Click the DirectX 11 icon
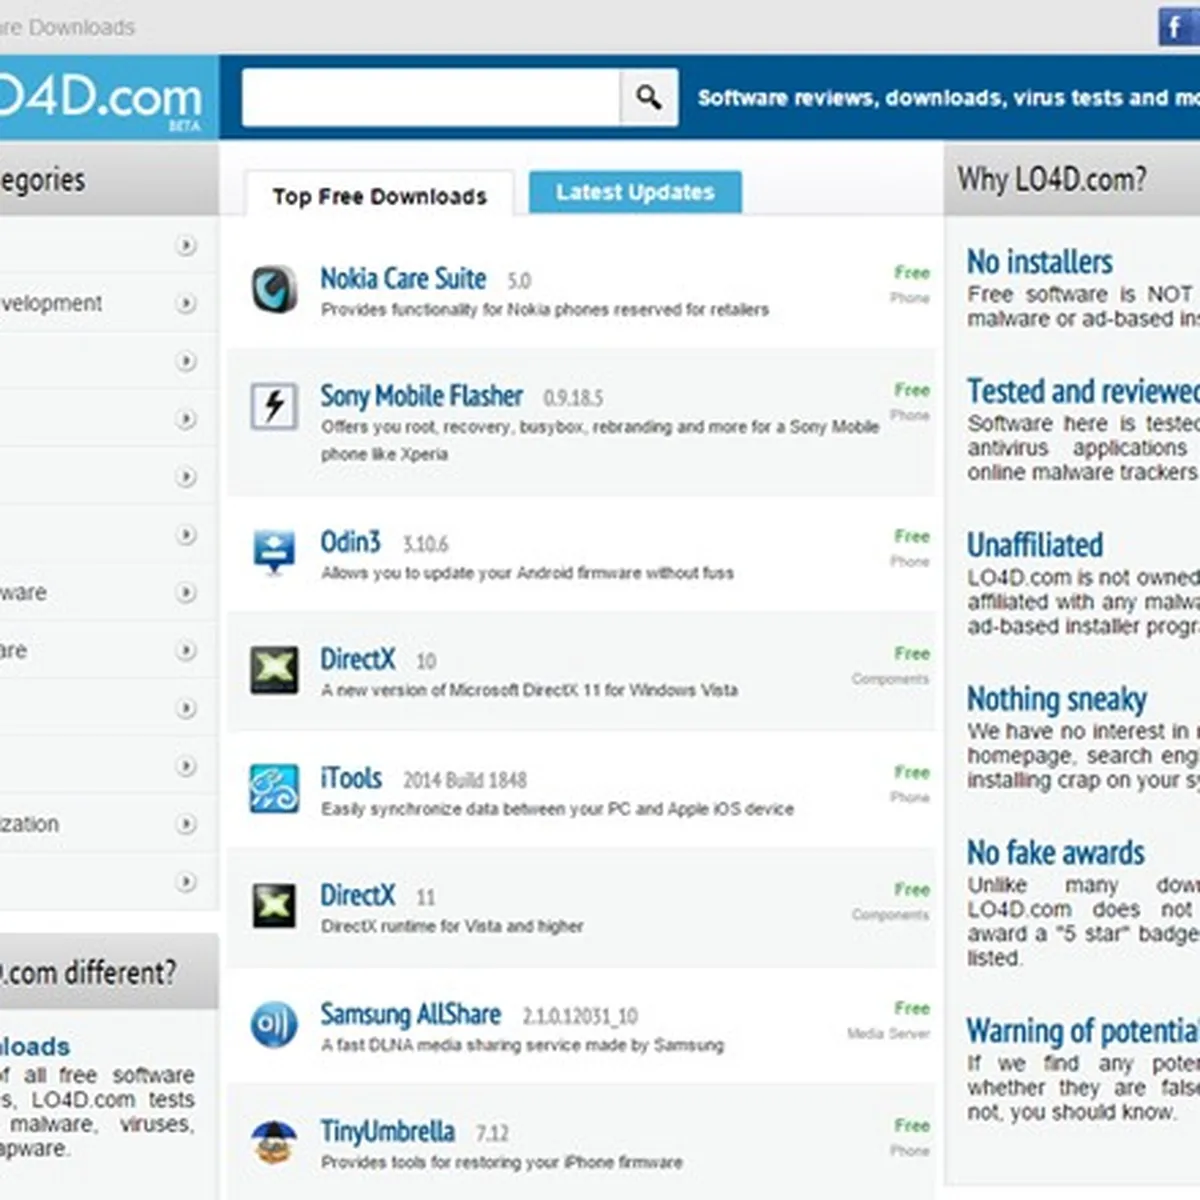1200x1200 pixels. pos(274,906)
